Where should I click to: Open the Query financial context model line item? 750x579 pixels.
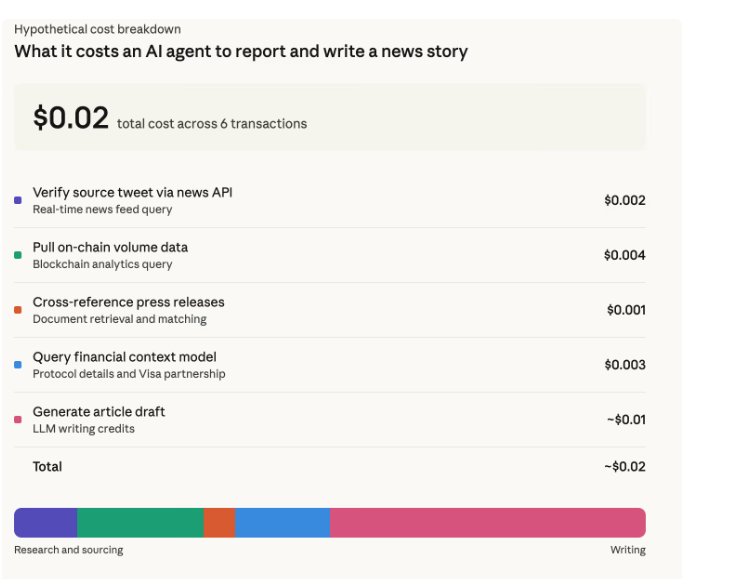coord(124,357)
